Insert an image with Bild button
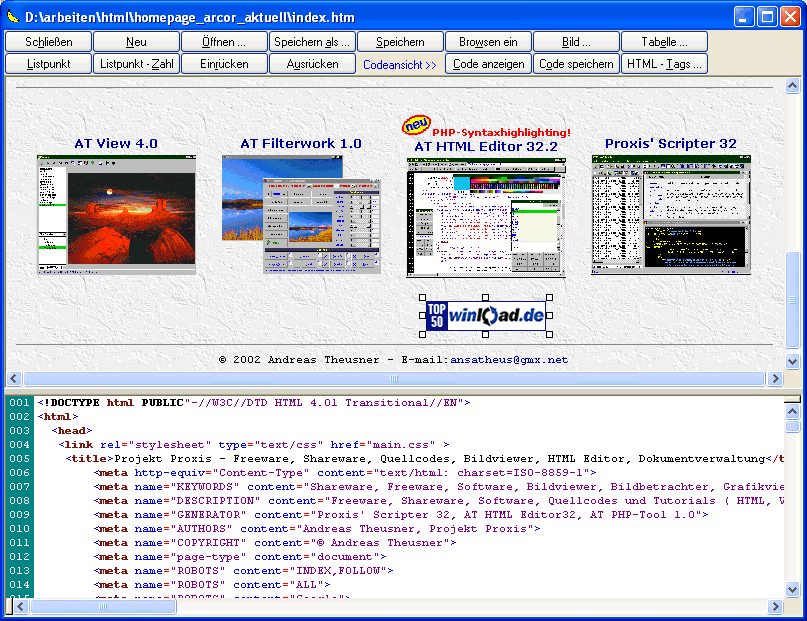This screenshot has height=621, width=807. [576, 42]
